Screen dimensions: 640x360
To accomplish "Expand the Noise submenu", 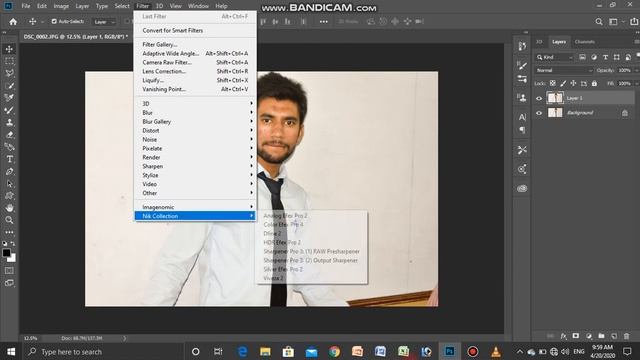I will (x=195, y=140).
